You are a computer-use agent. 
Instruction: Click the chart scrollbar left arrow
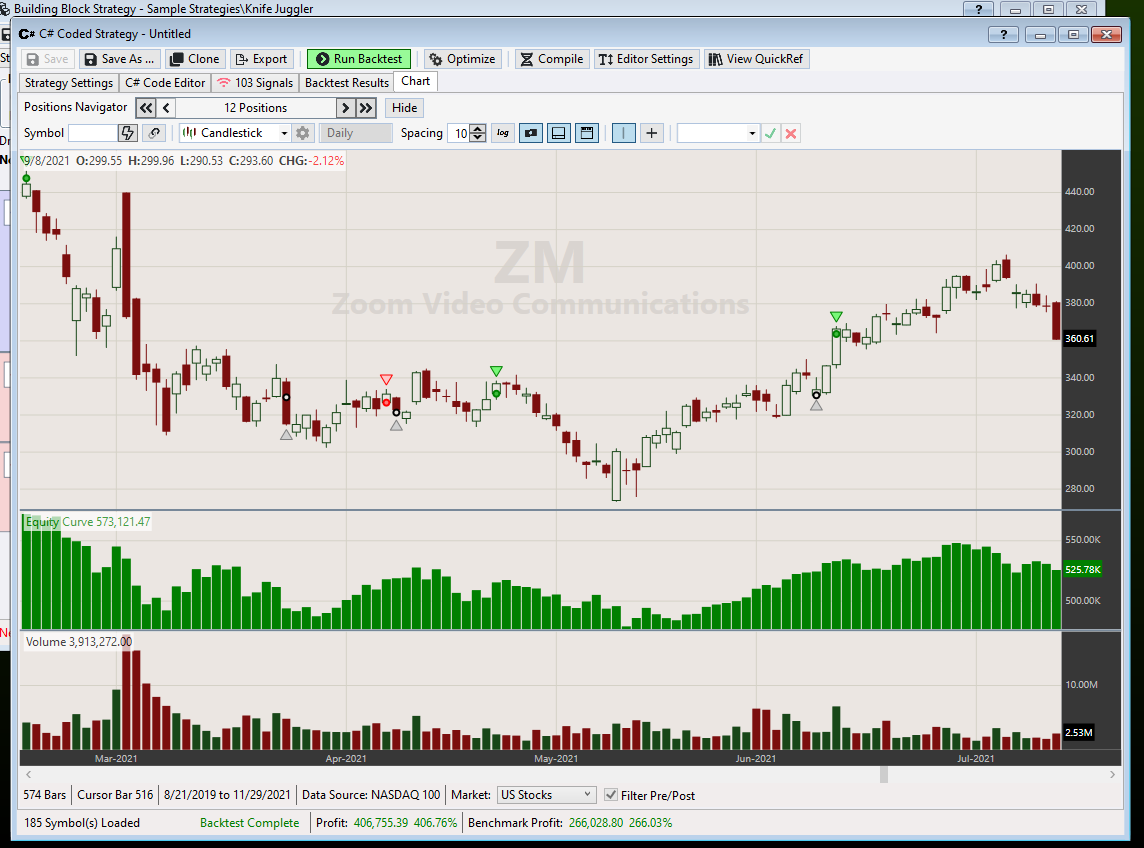click(28, 774)
